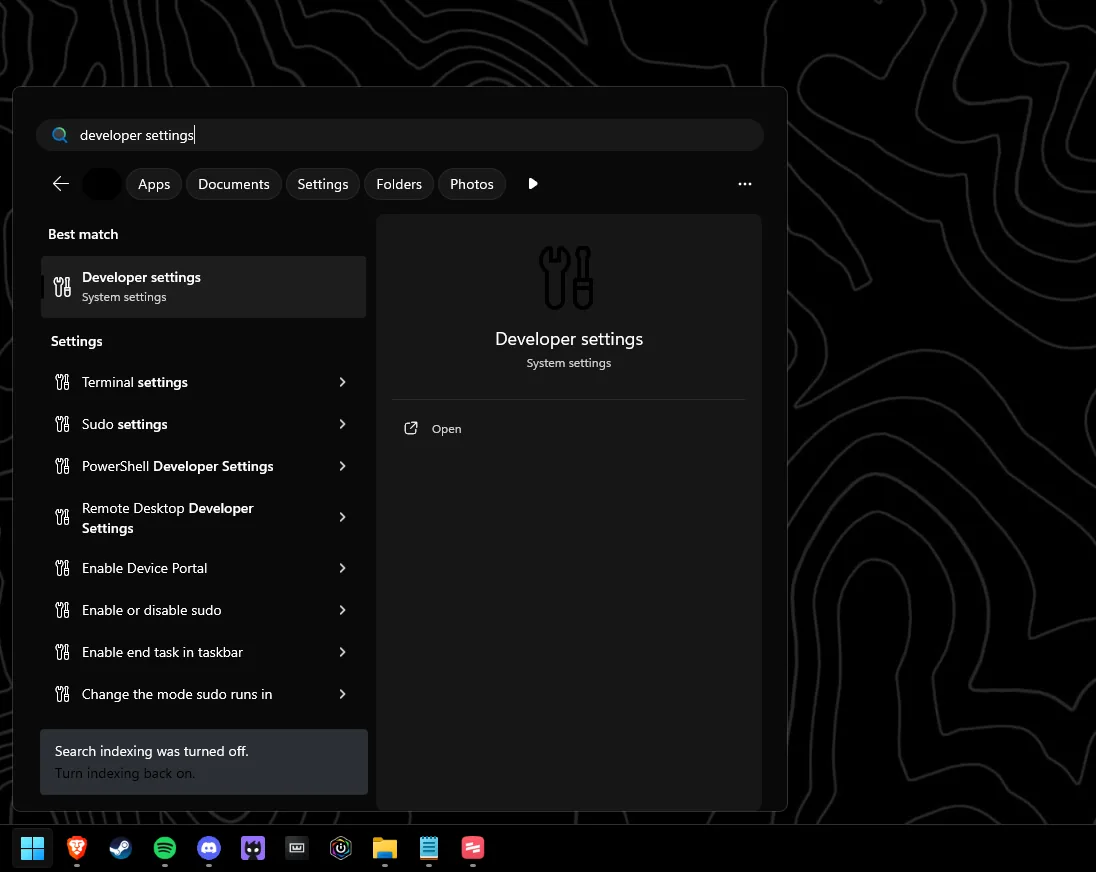This screenshot has width=1096, height=872.
Task: Click Turn indexing back on link
Action: click(x=124, y=773)
